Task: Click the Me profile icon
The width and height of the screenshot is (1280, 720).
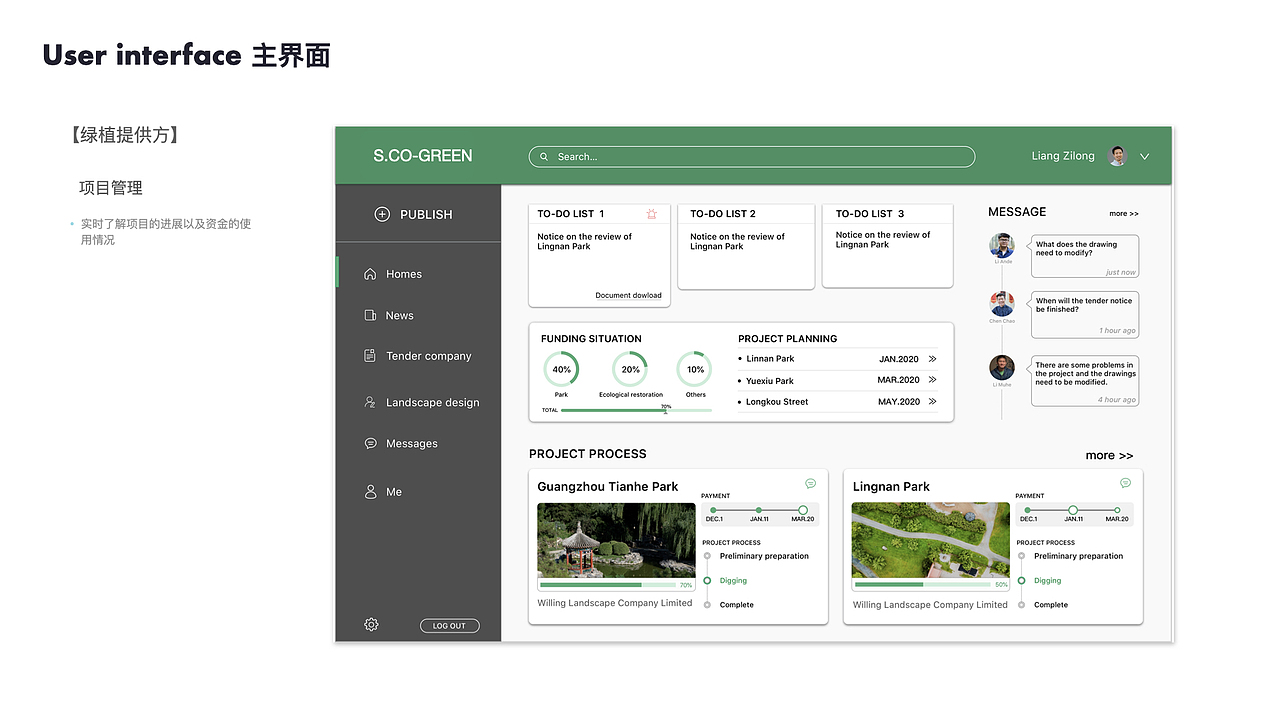Action: 370,492
